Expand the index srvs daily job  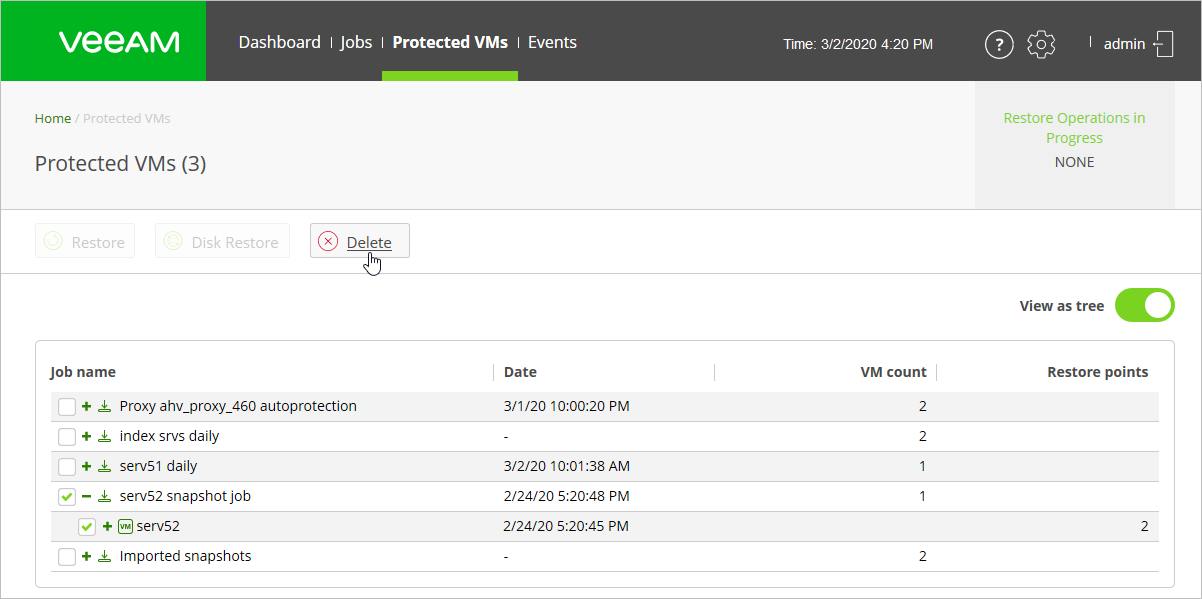pos(87,436)
